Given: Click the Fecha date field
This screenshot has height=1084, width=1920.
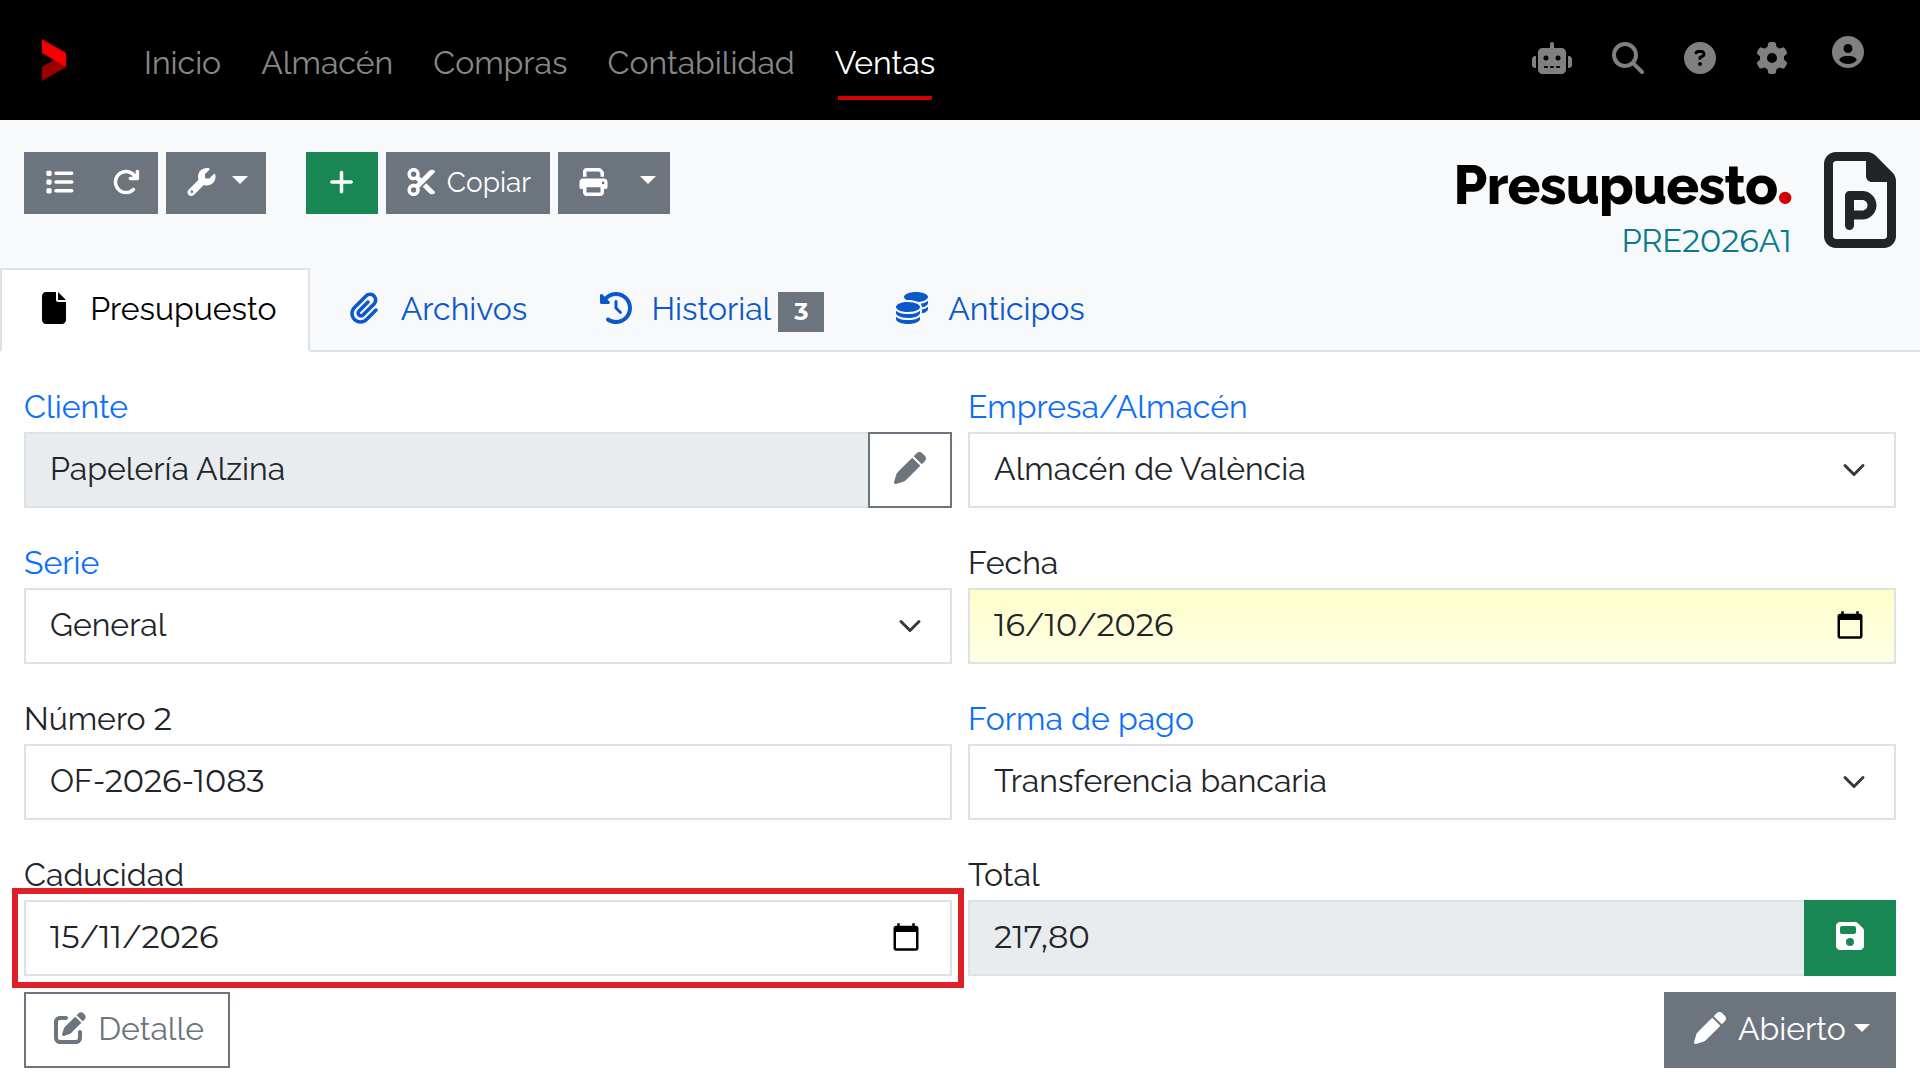Looking at the screenshot, I should (x=1432, y=626).
